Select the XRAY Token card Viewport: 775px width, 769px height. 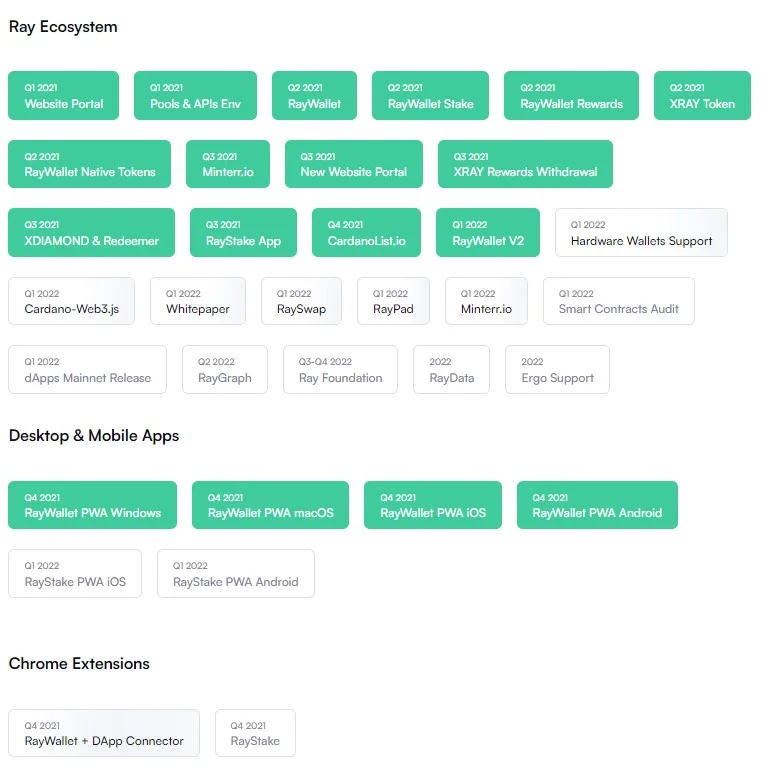(702, 95)
